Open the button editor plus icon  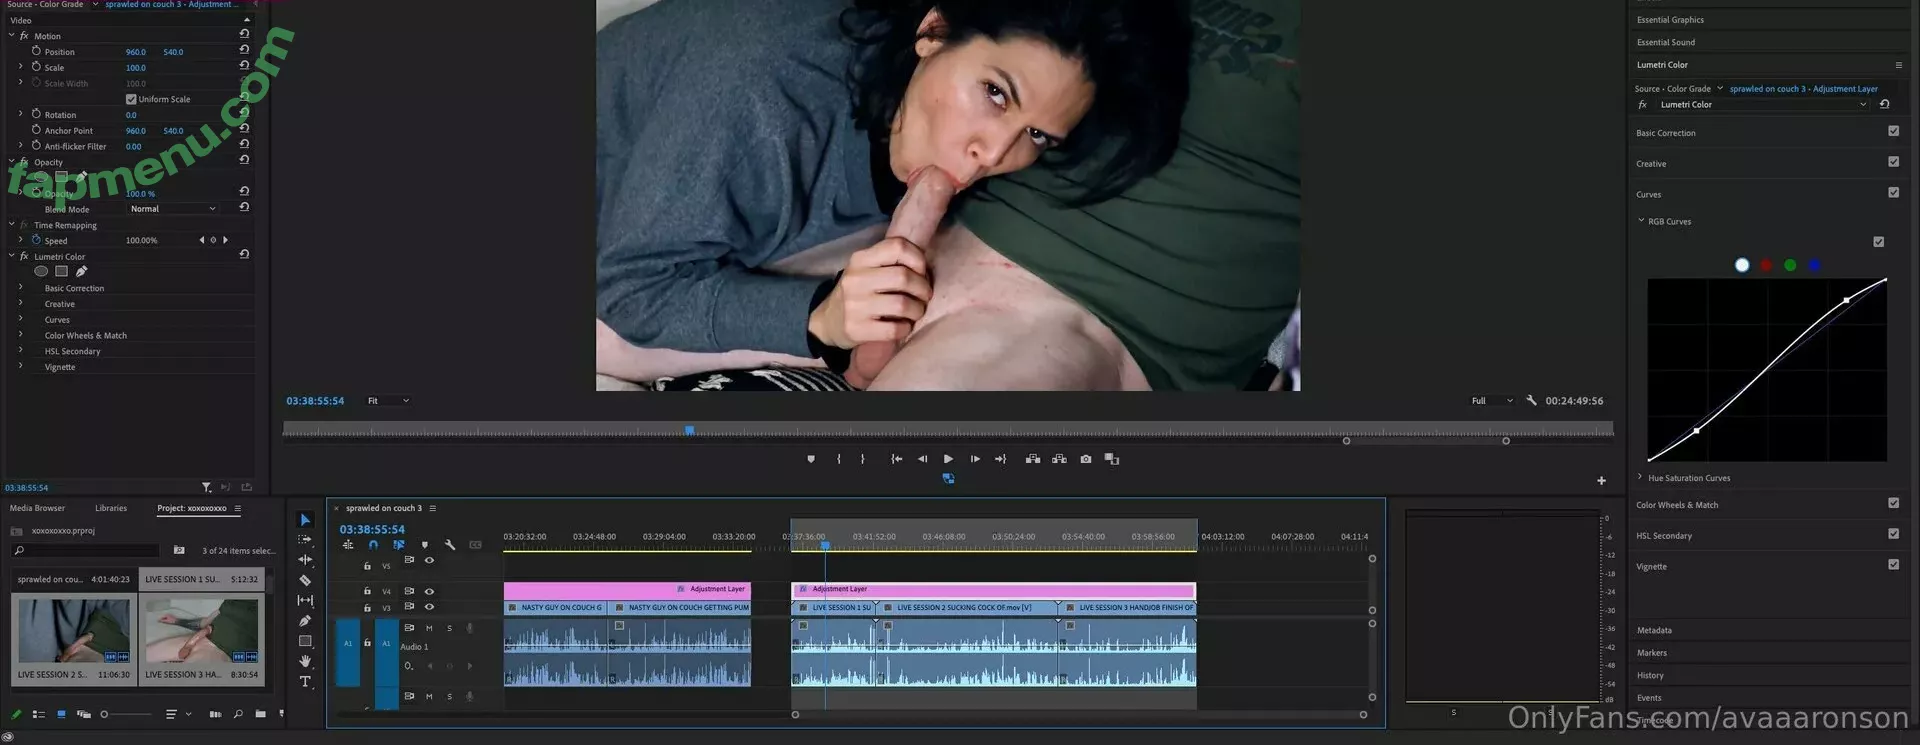[x=1601, y=481]
